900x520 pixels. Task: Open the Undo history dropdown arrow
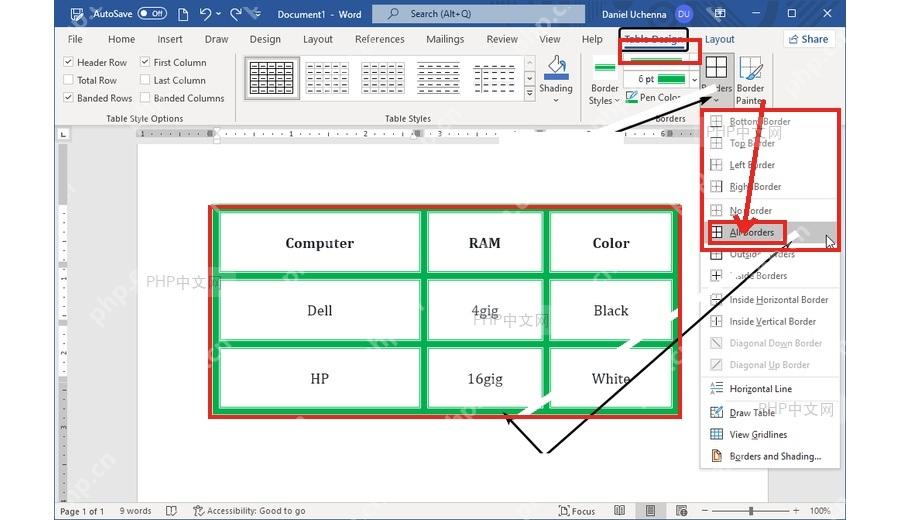point(218,14)
